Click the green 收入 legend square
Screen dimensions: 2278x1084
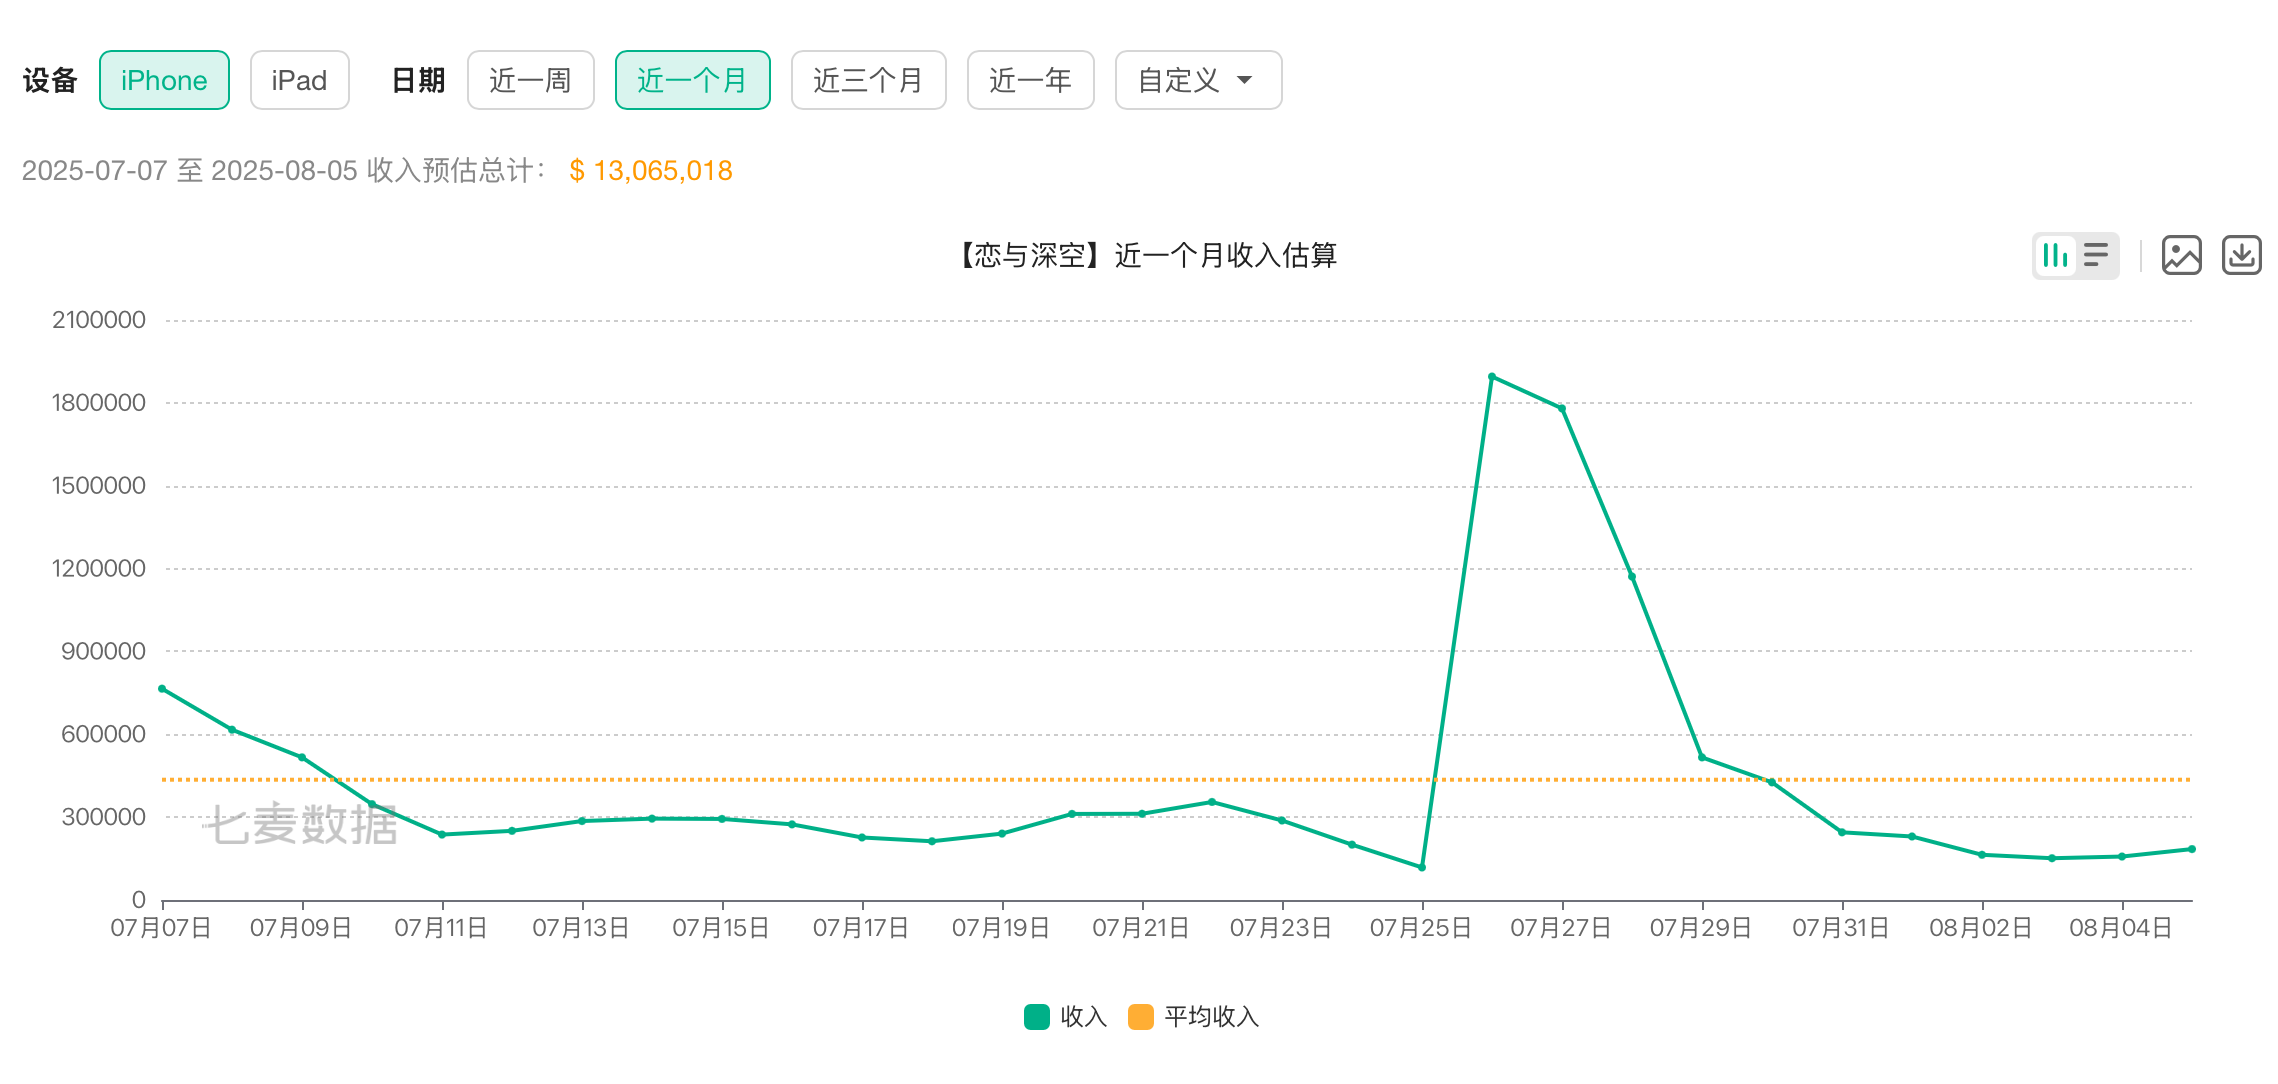[1036, 1017]
